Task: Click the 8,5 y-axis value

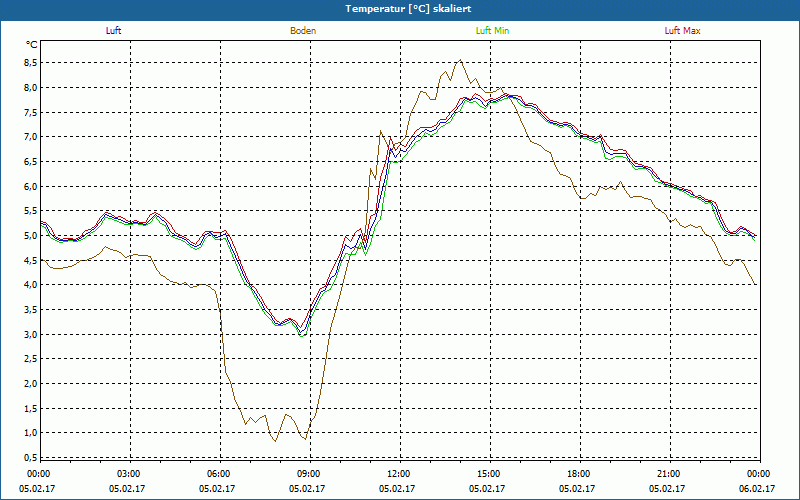Action: pos(30,63)
